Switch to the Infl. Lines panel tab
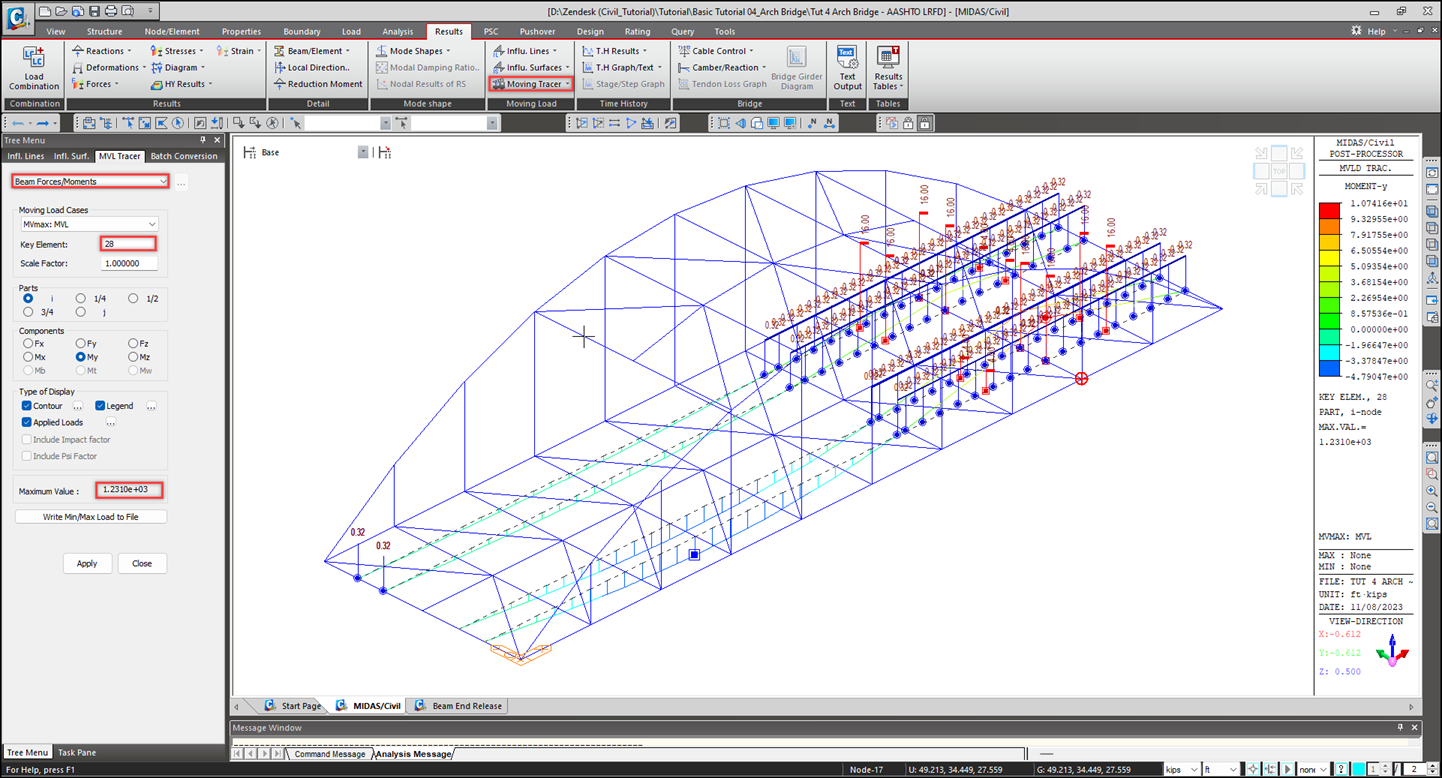 26,156
